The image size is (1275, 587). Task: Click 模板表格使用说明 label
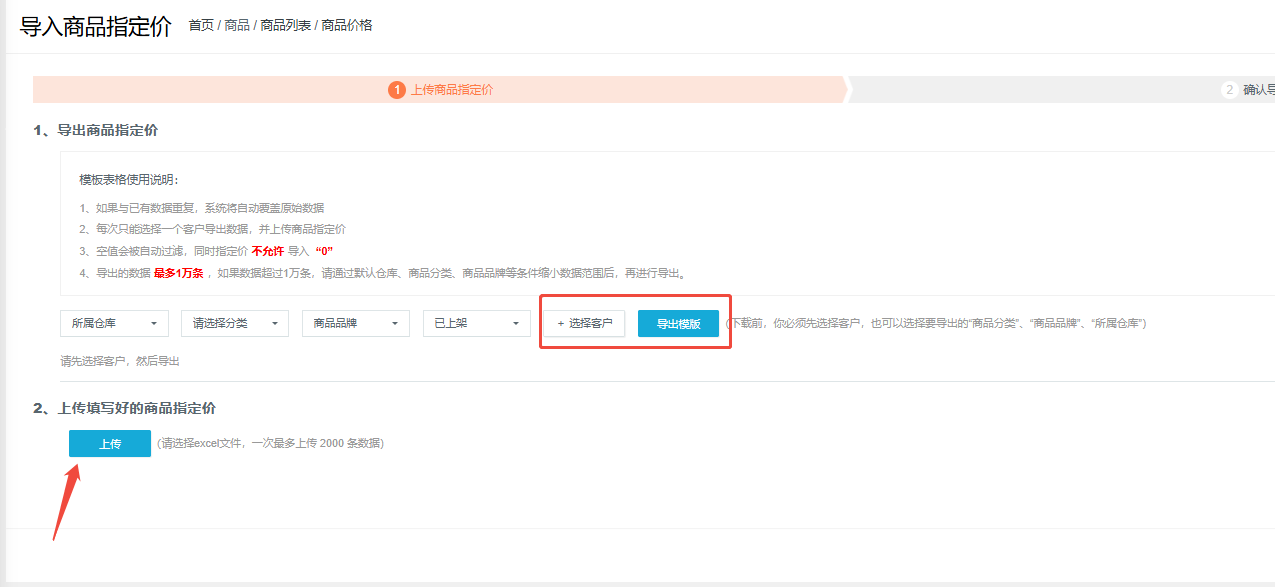129,180
